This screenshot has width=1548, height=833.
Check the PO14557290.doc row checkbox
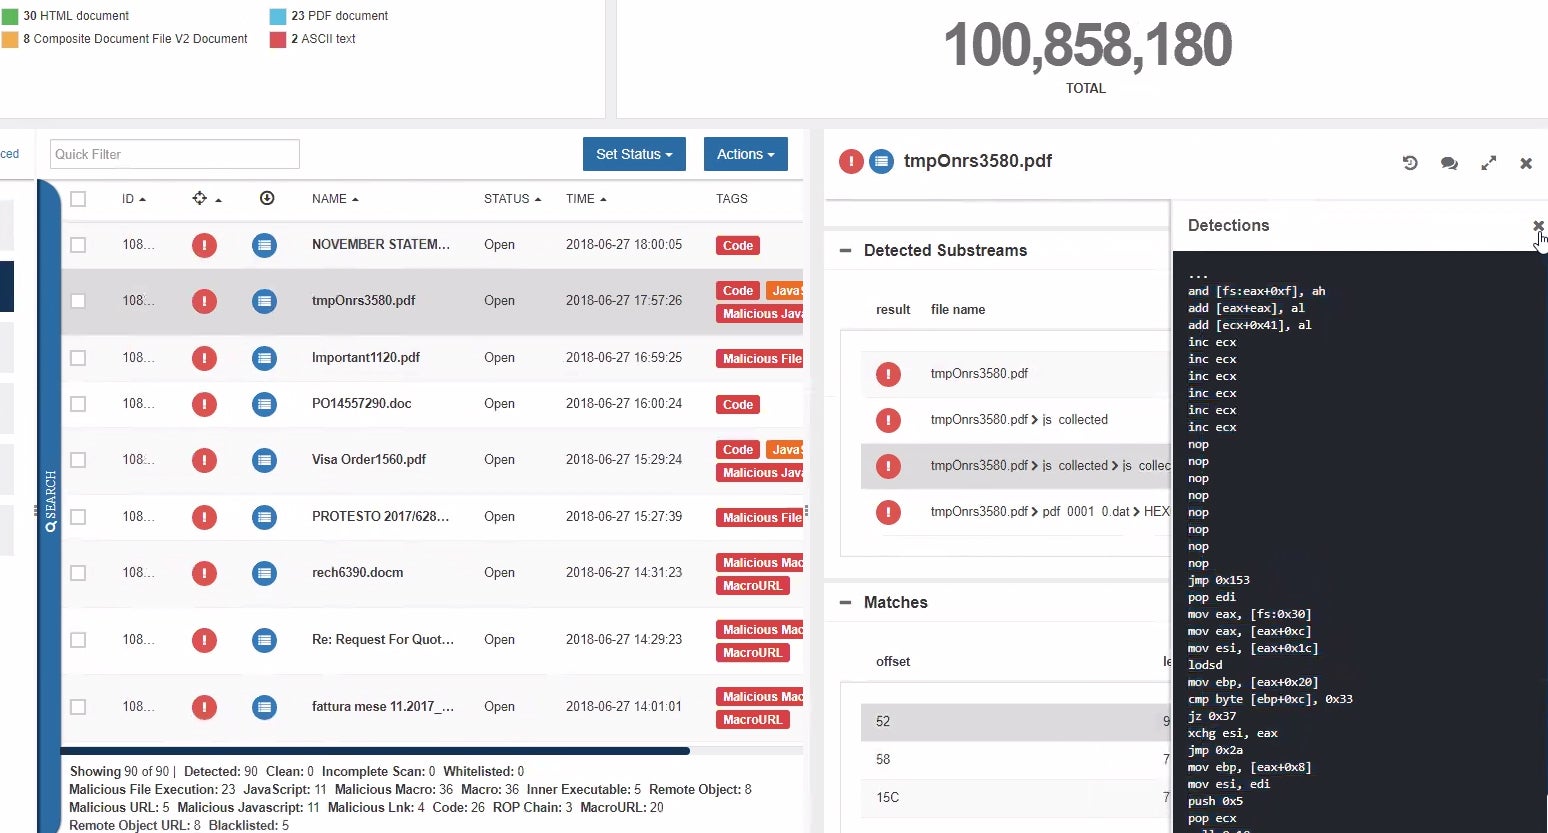pyautogui.click(x=78, y=404)
